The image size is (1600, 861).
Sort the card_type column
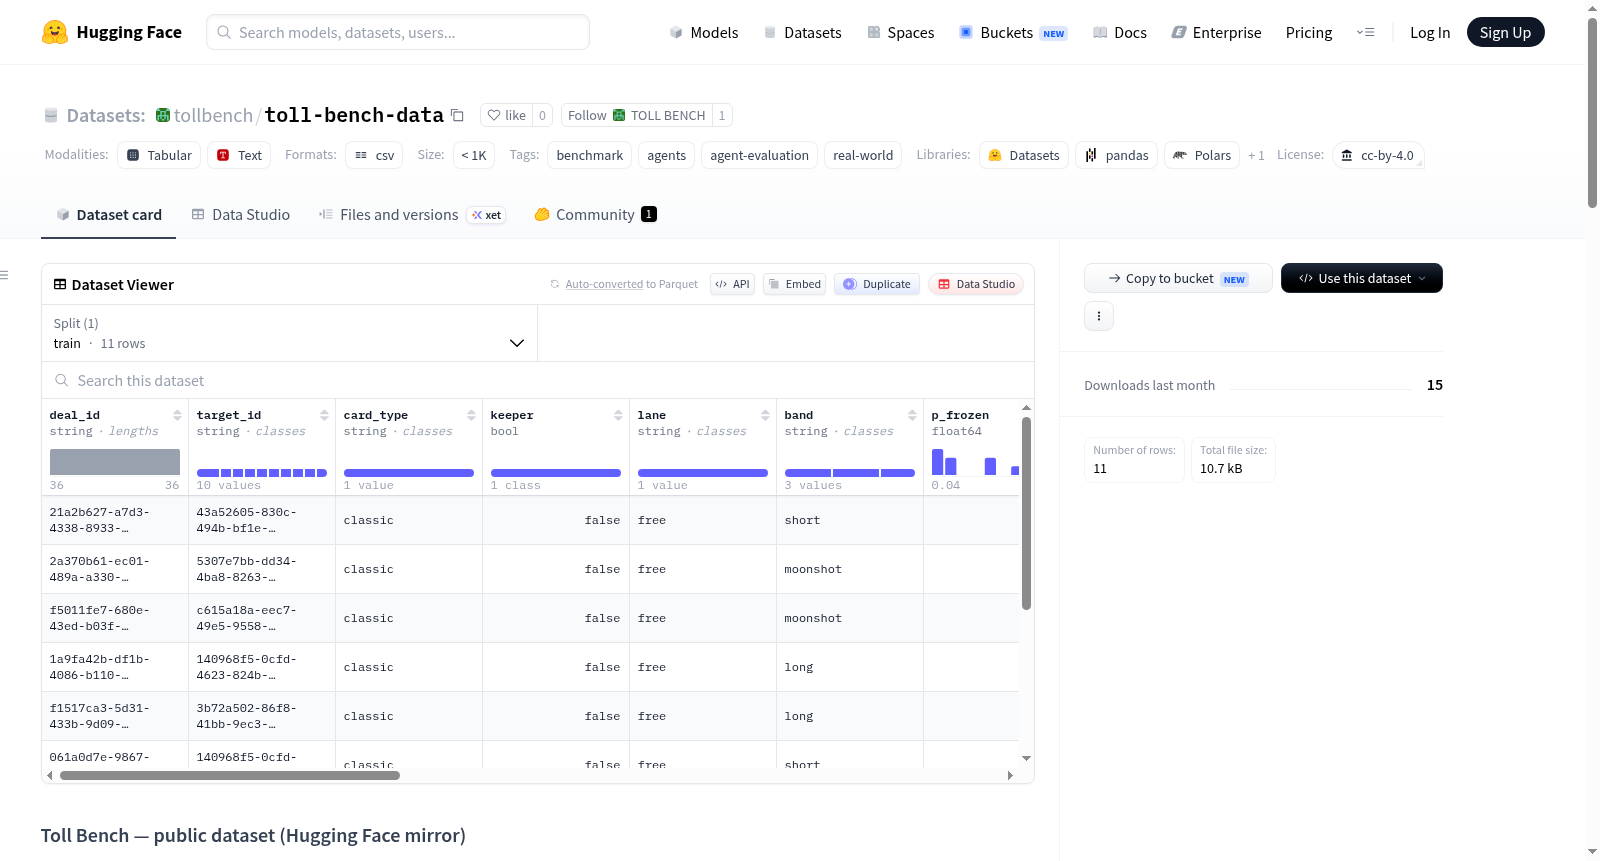pos(471,415)
